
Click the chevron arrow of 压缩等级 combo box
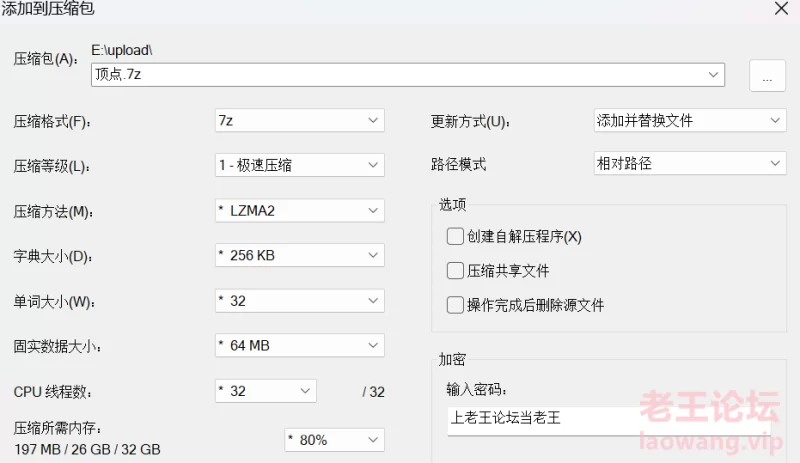tap(373, 165)
